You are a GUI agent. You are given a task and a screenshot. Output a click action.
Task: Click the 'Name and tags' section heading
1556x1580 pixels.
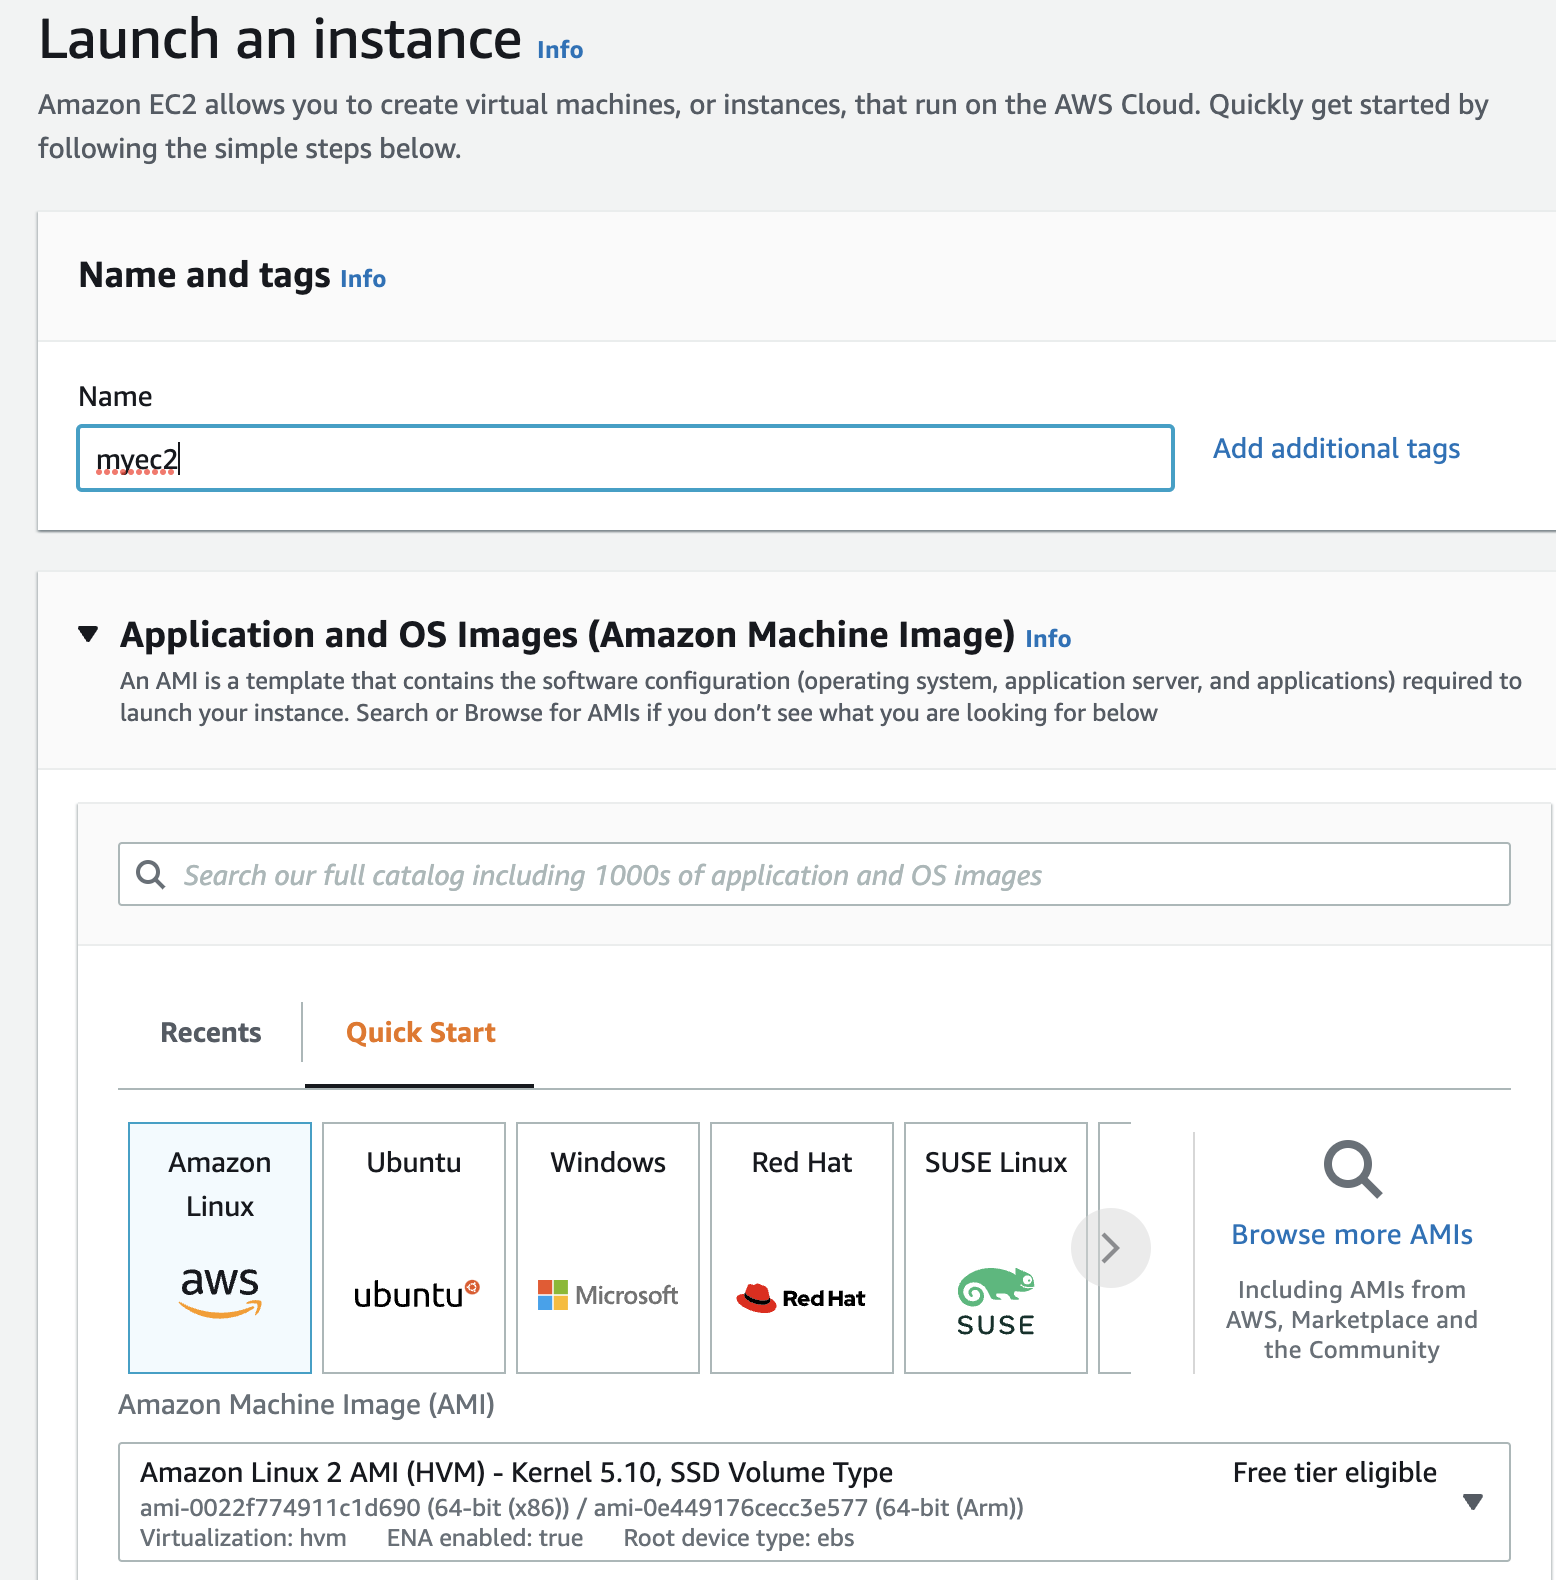point(204,274)
